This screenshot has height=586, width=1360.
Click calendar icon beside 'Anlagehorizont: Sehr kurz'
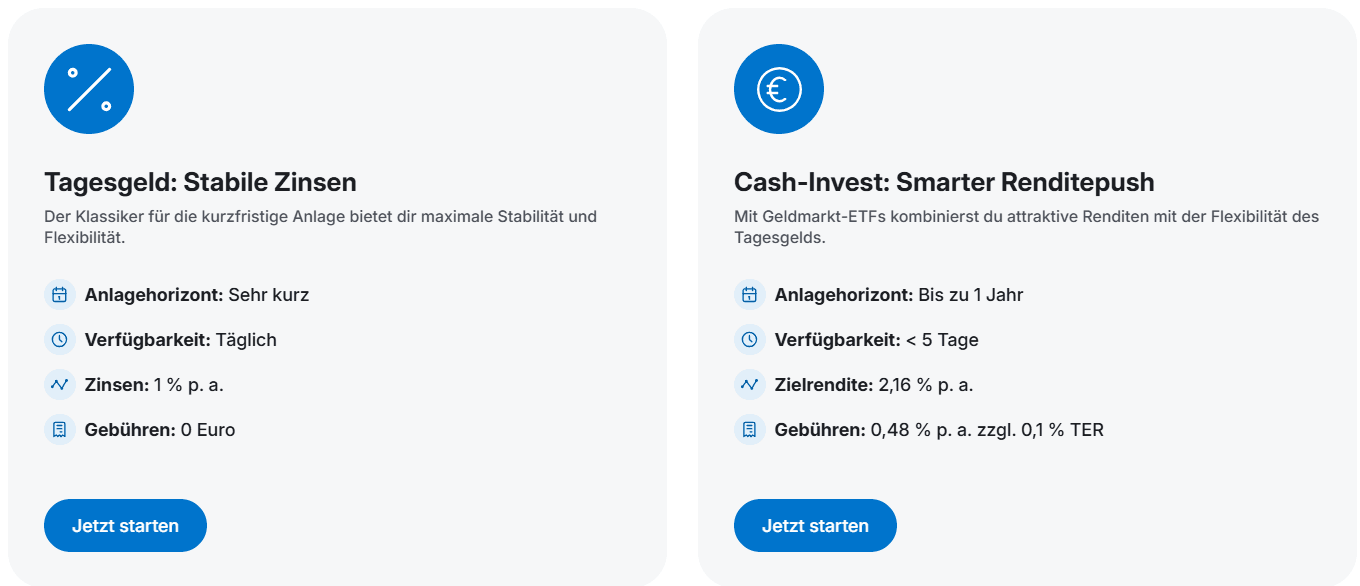click(60, 295)
